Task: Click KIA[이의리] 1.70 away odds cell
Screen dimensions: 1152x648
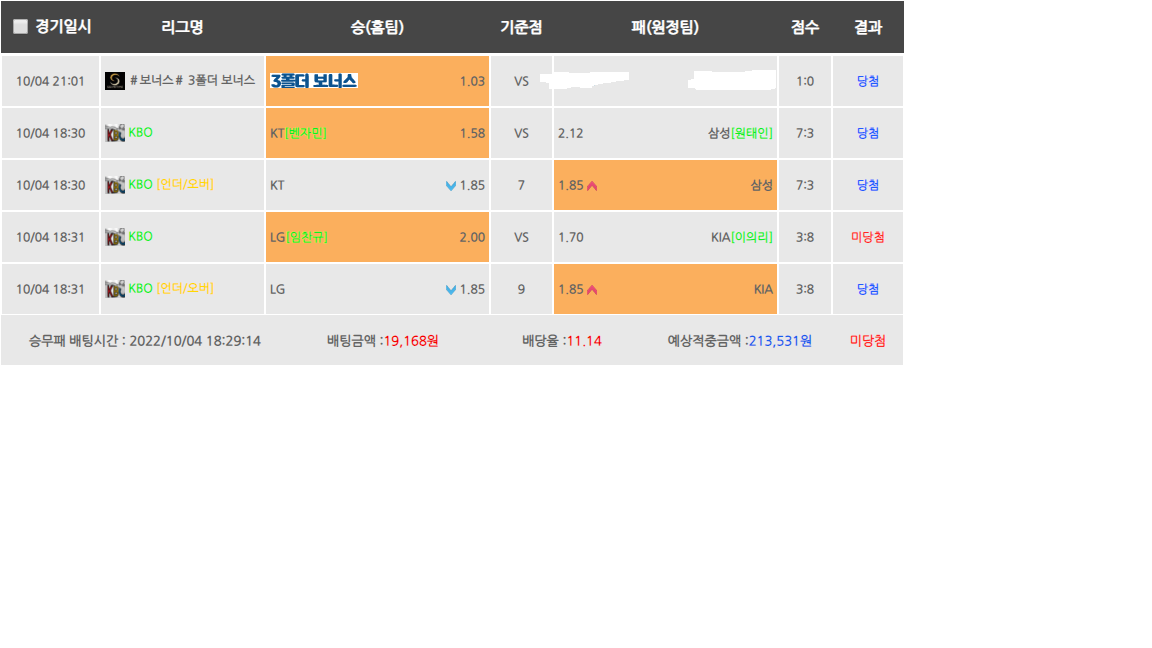Action: coord(665,237)
